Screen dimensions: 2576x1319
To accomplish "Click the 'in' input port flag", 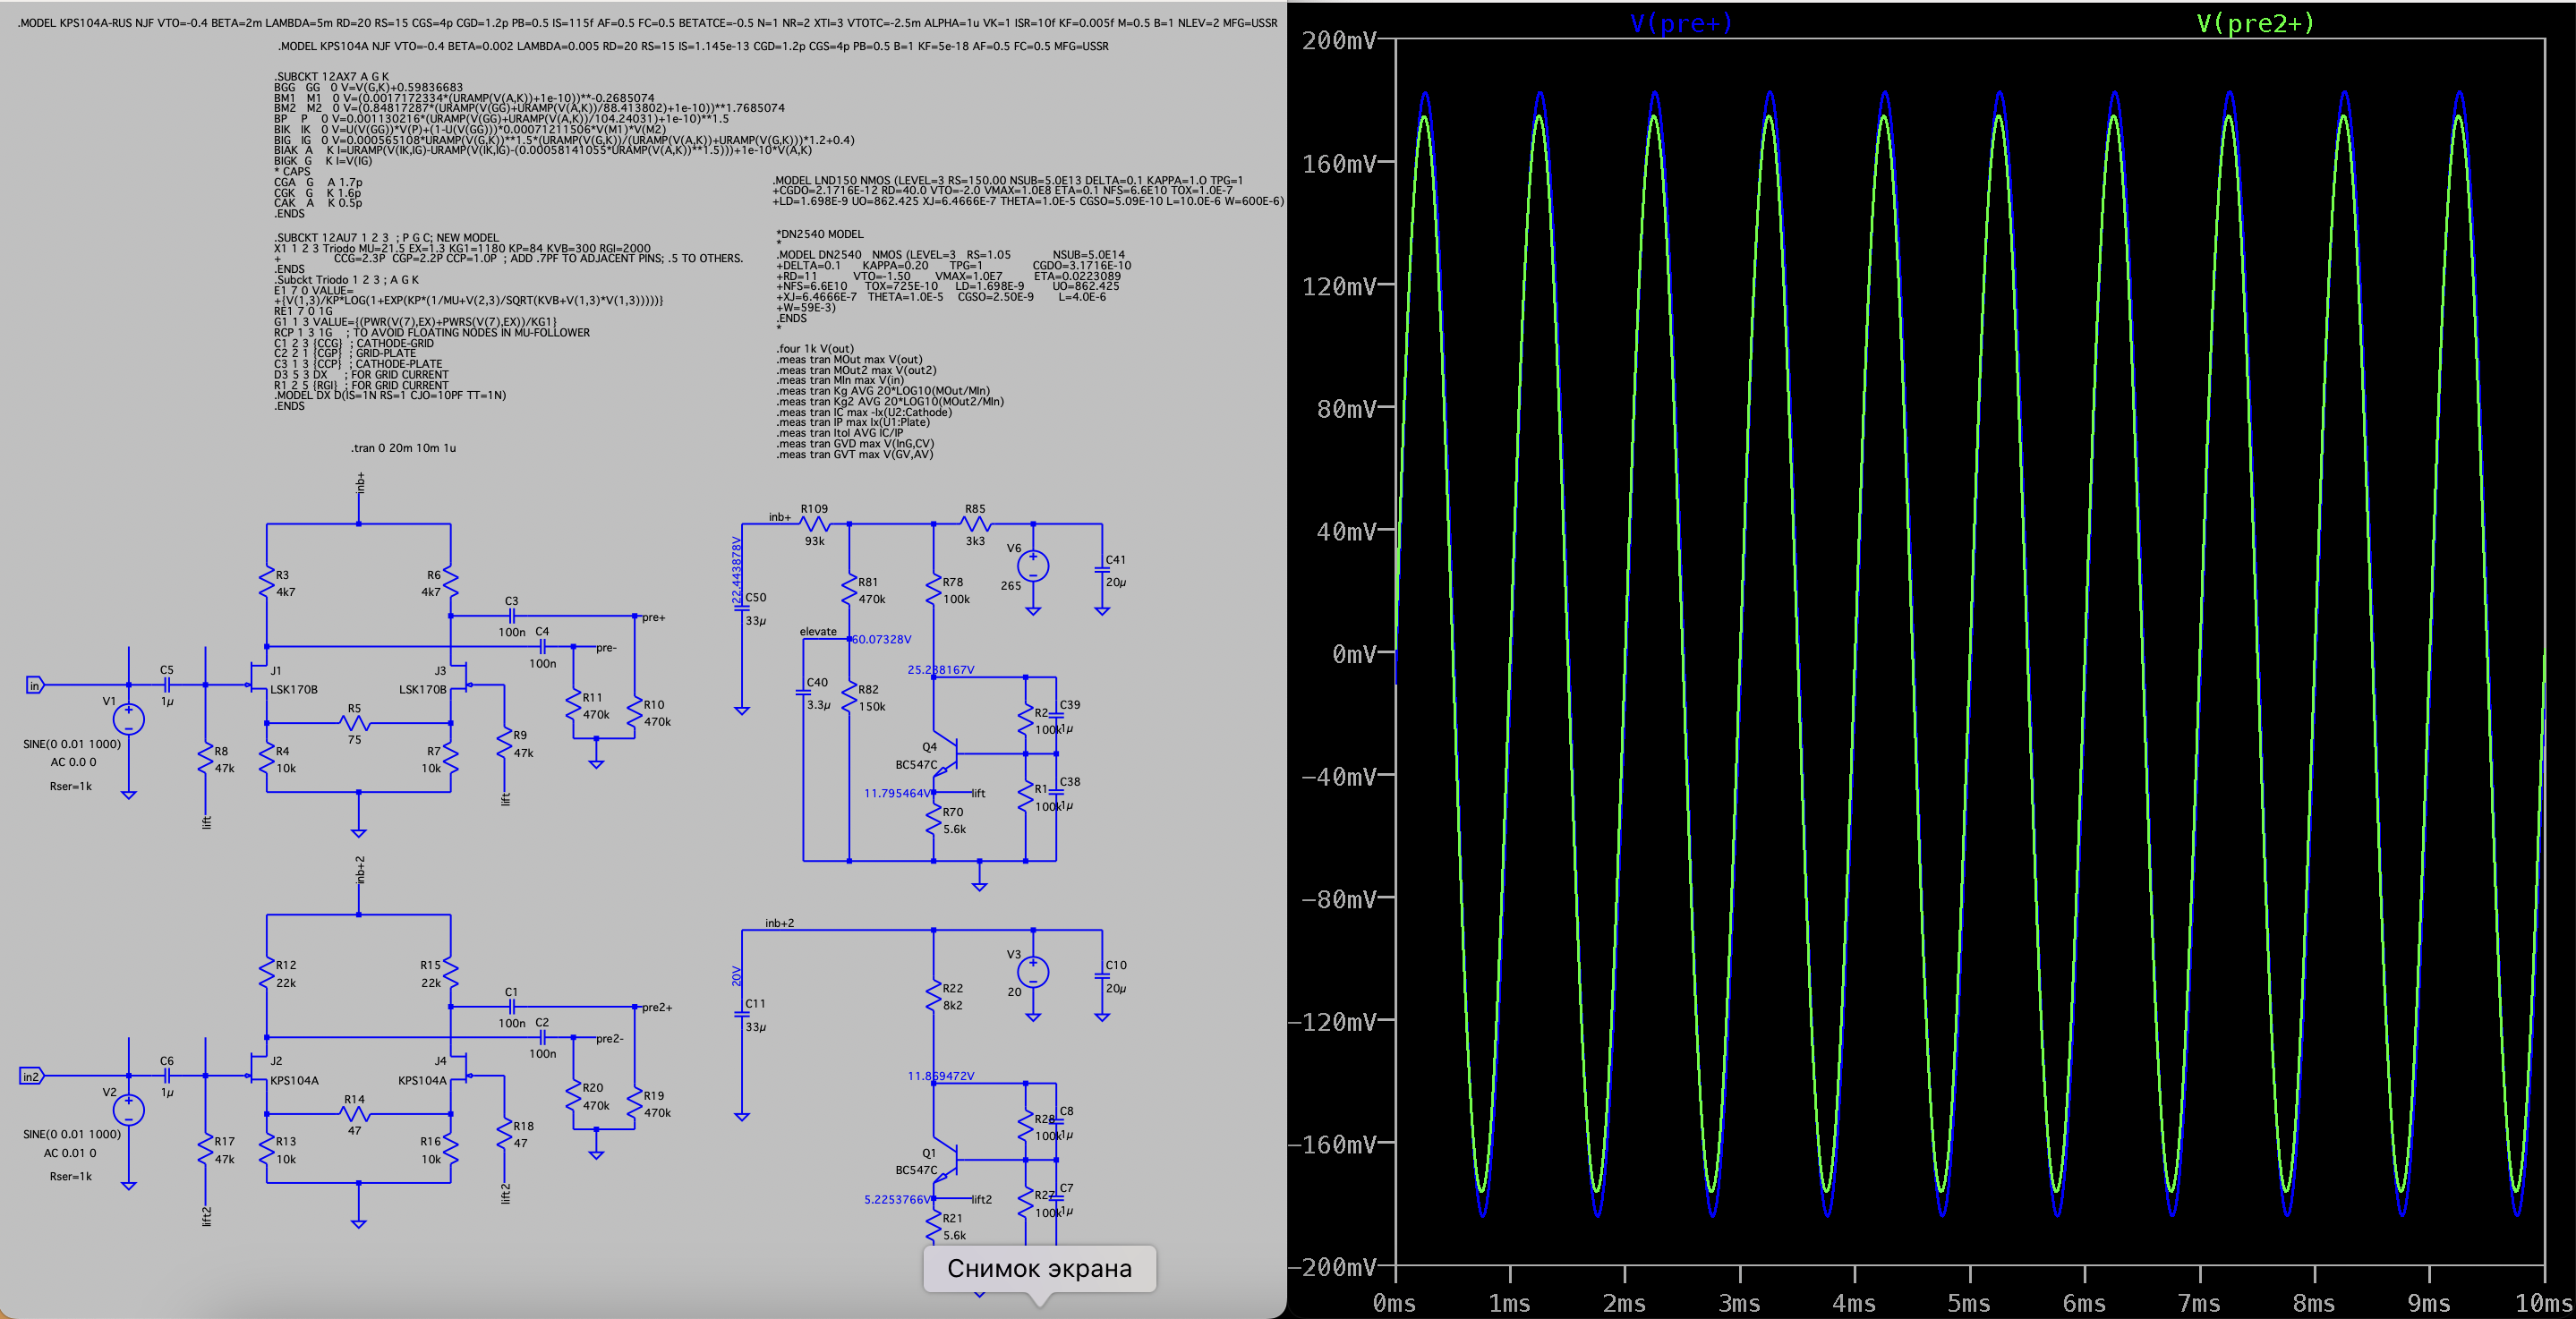I will click(x=35, y=685).
